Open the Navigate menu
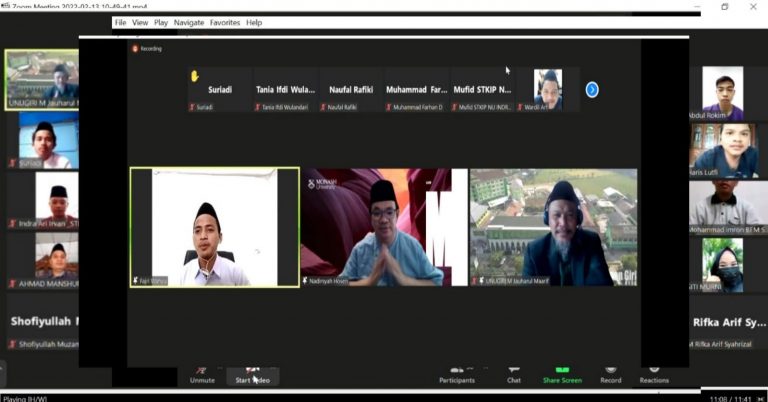The image size is (768, 402). 189,23
